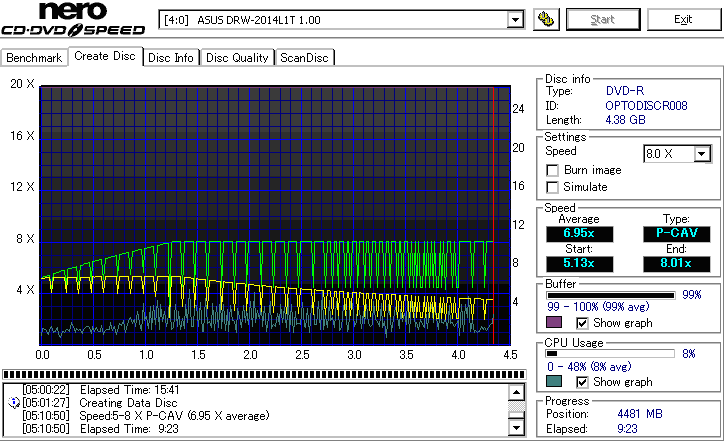Click the purple Buffer graph color swatch
Viewport: 724px width, 441px height.
(x=553, y=323)
